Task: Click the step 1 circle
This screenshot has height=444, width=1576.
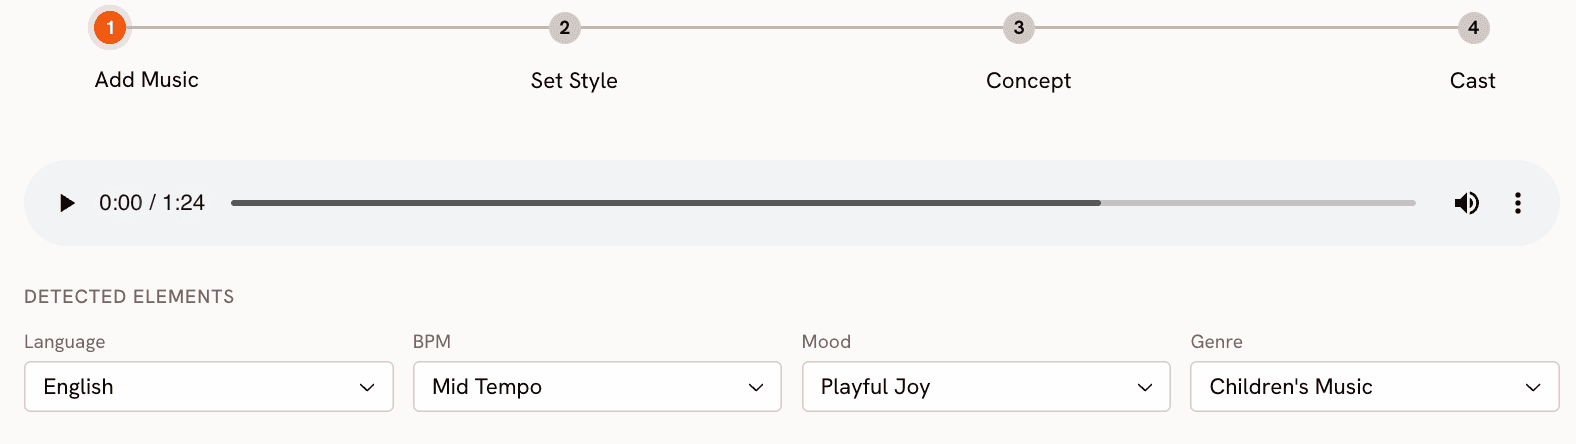Action: click(x=110, y=27)
